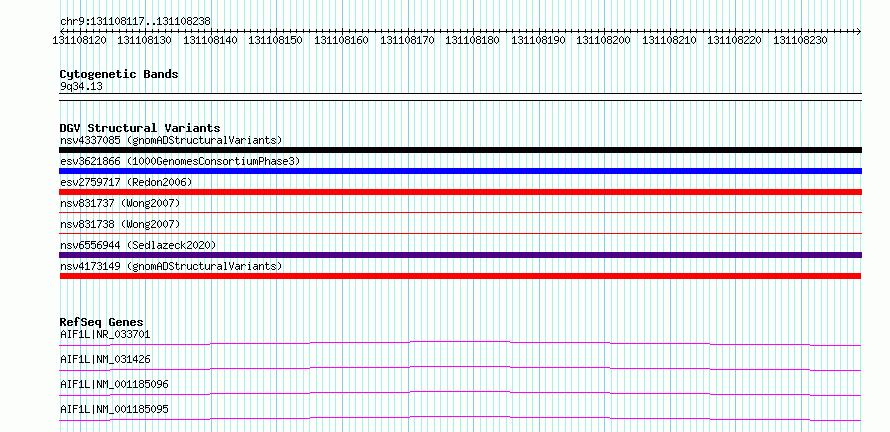
Task: Open variant label esv3621866 (1000GenomesConsortiumPhase3)
Action: (x=180, y=161)
